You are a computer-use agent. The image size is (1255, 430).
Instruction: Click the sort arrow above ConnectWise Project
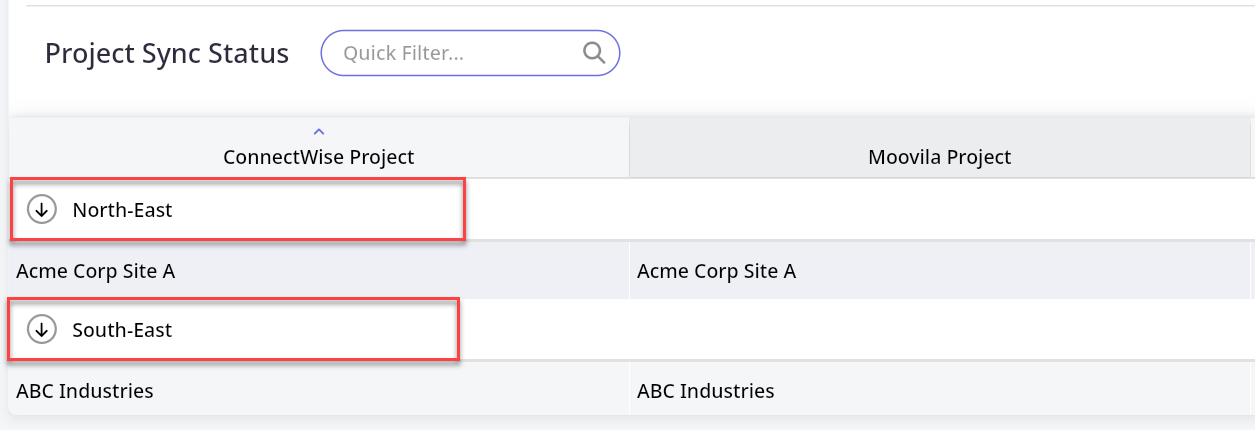319,131
